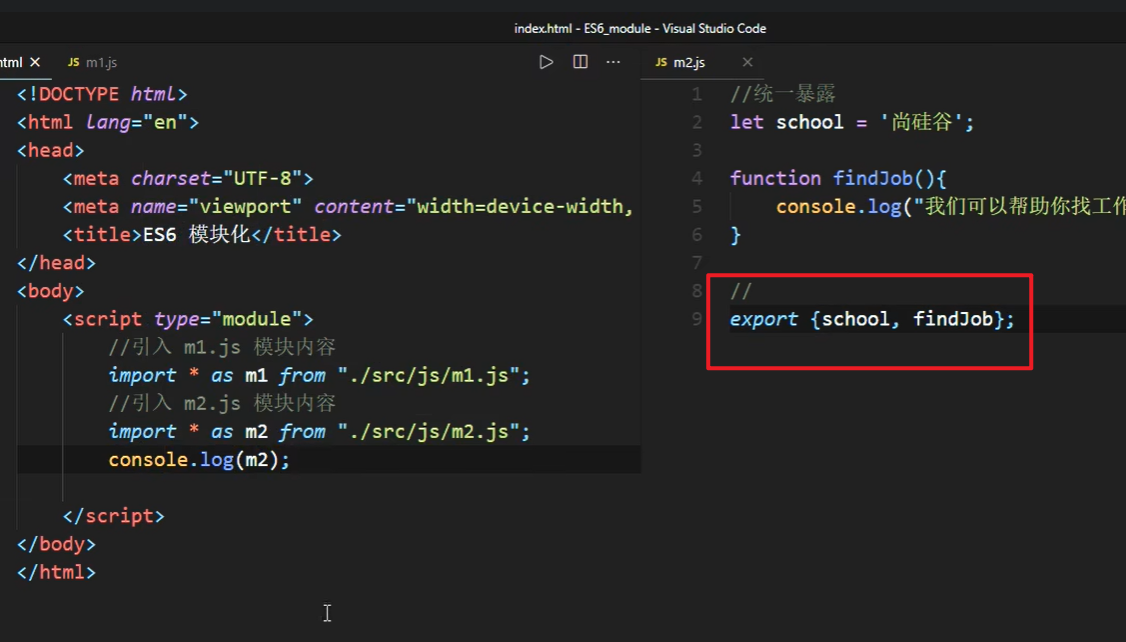Screen dimensions: 1126x642
Task: Click the console.log(m2) line in index.html
Action: 199,460
